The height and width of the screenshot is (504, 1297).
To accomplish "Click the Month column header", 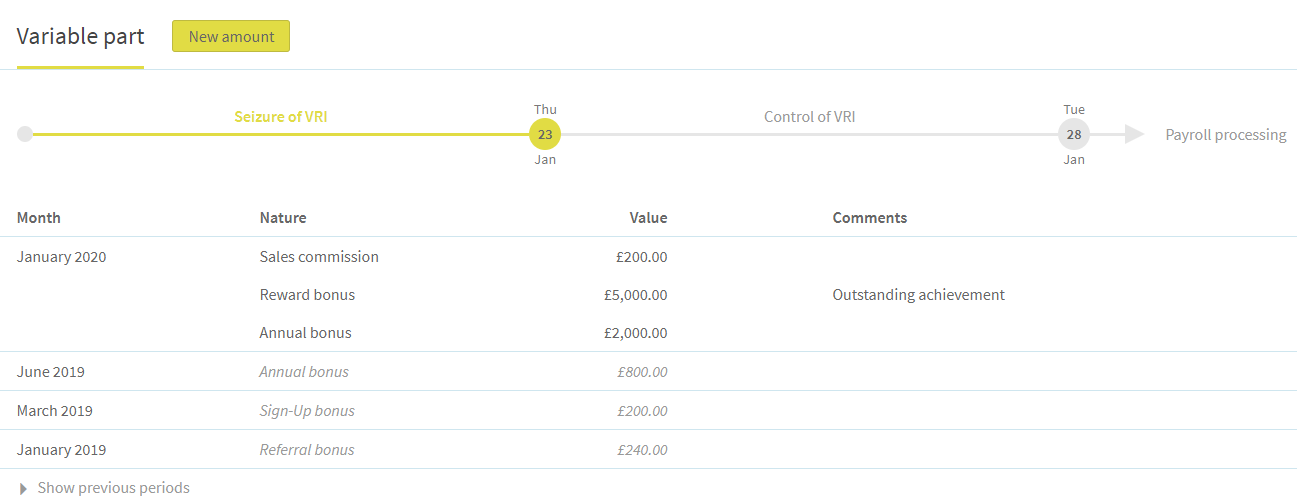I will click(39, 217).
